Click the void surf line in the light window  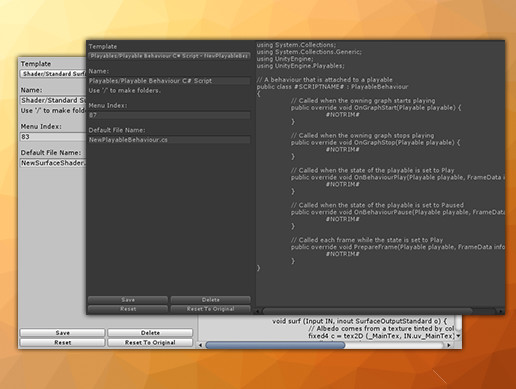point(359,321)
